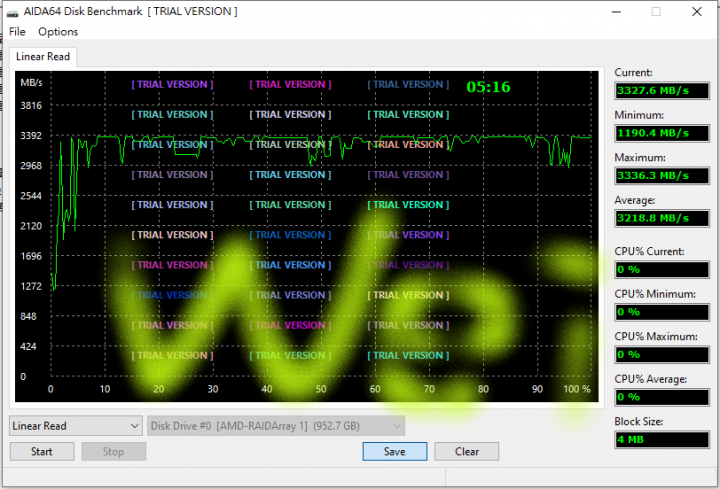This screenshot has width=720, height=489.
Task: Click the Save button
Action: click(394, 451)
